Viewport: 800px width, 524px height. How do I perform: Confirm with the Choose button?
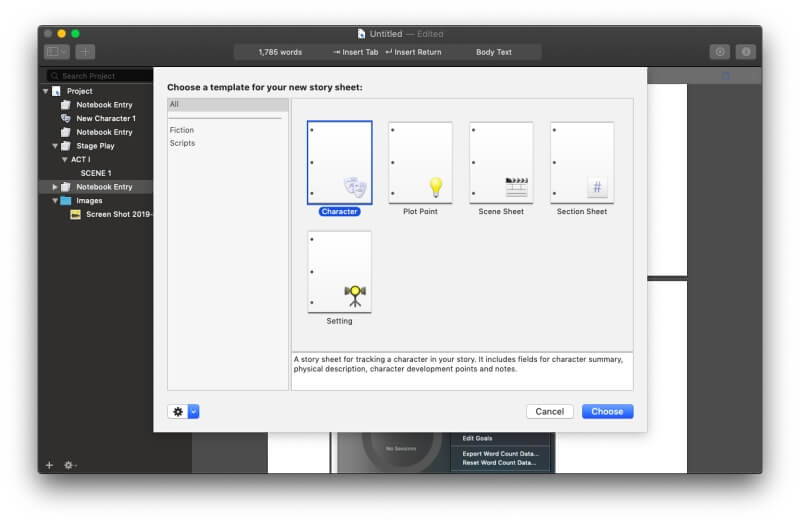pyautogui.click(x=607, y=411)
